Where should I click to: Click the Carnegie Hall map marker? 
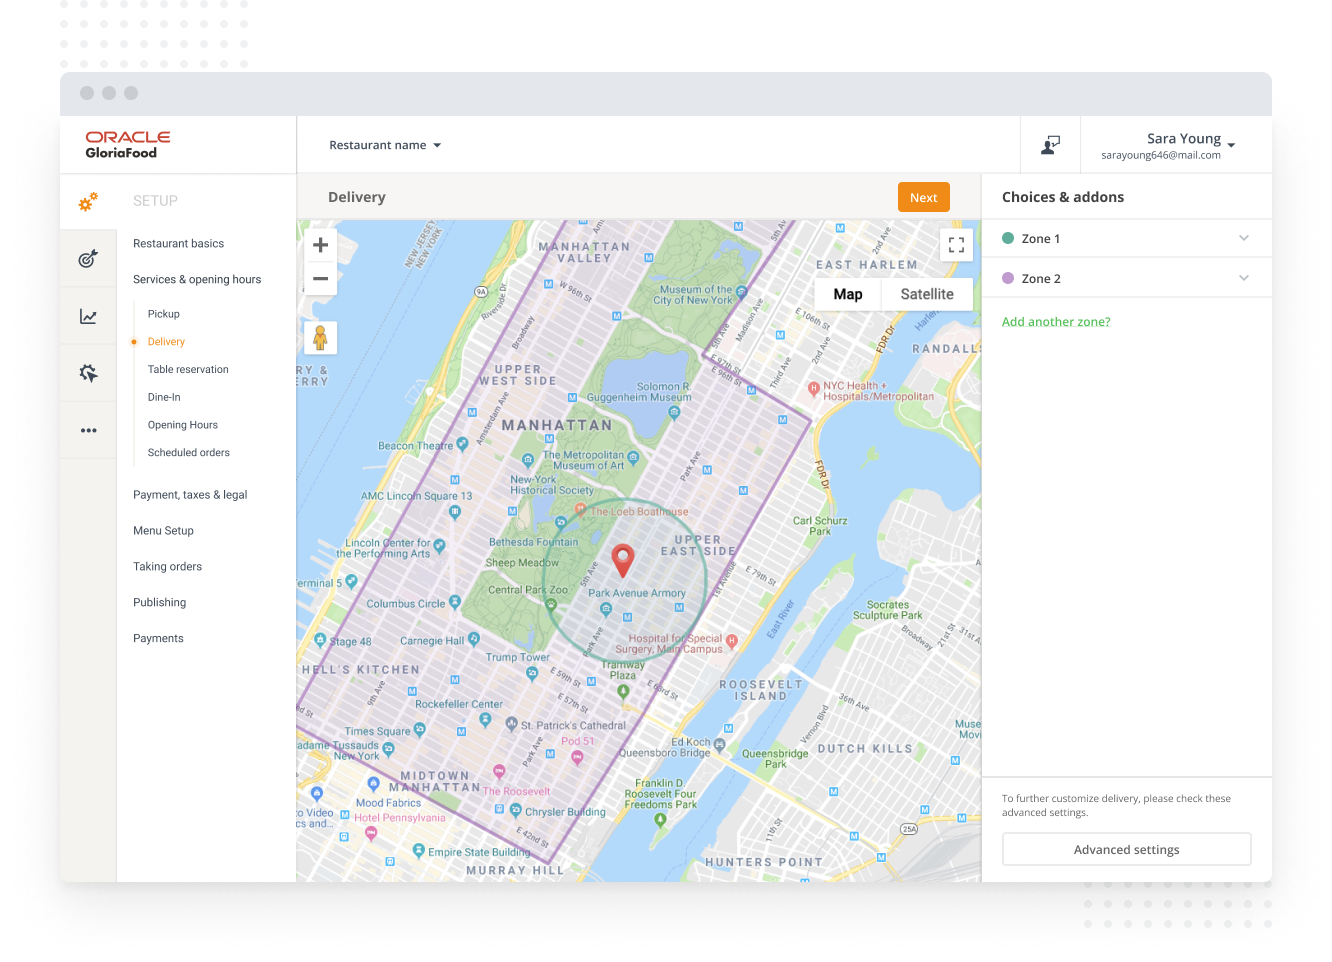[x=474, y=638]
